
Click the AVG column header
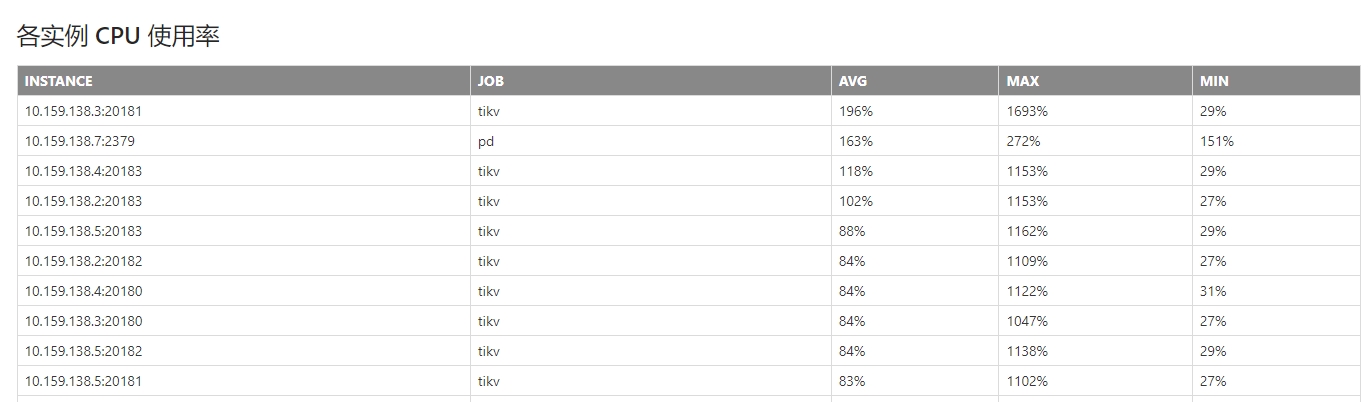(853, 81)
